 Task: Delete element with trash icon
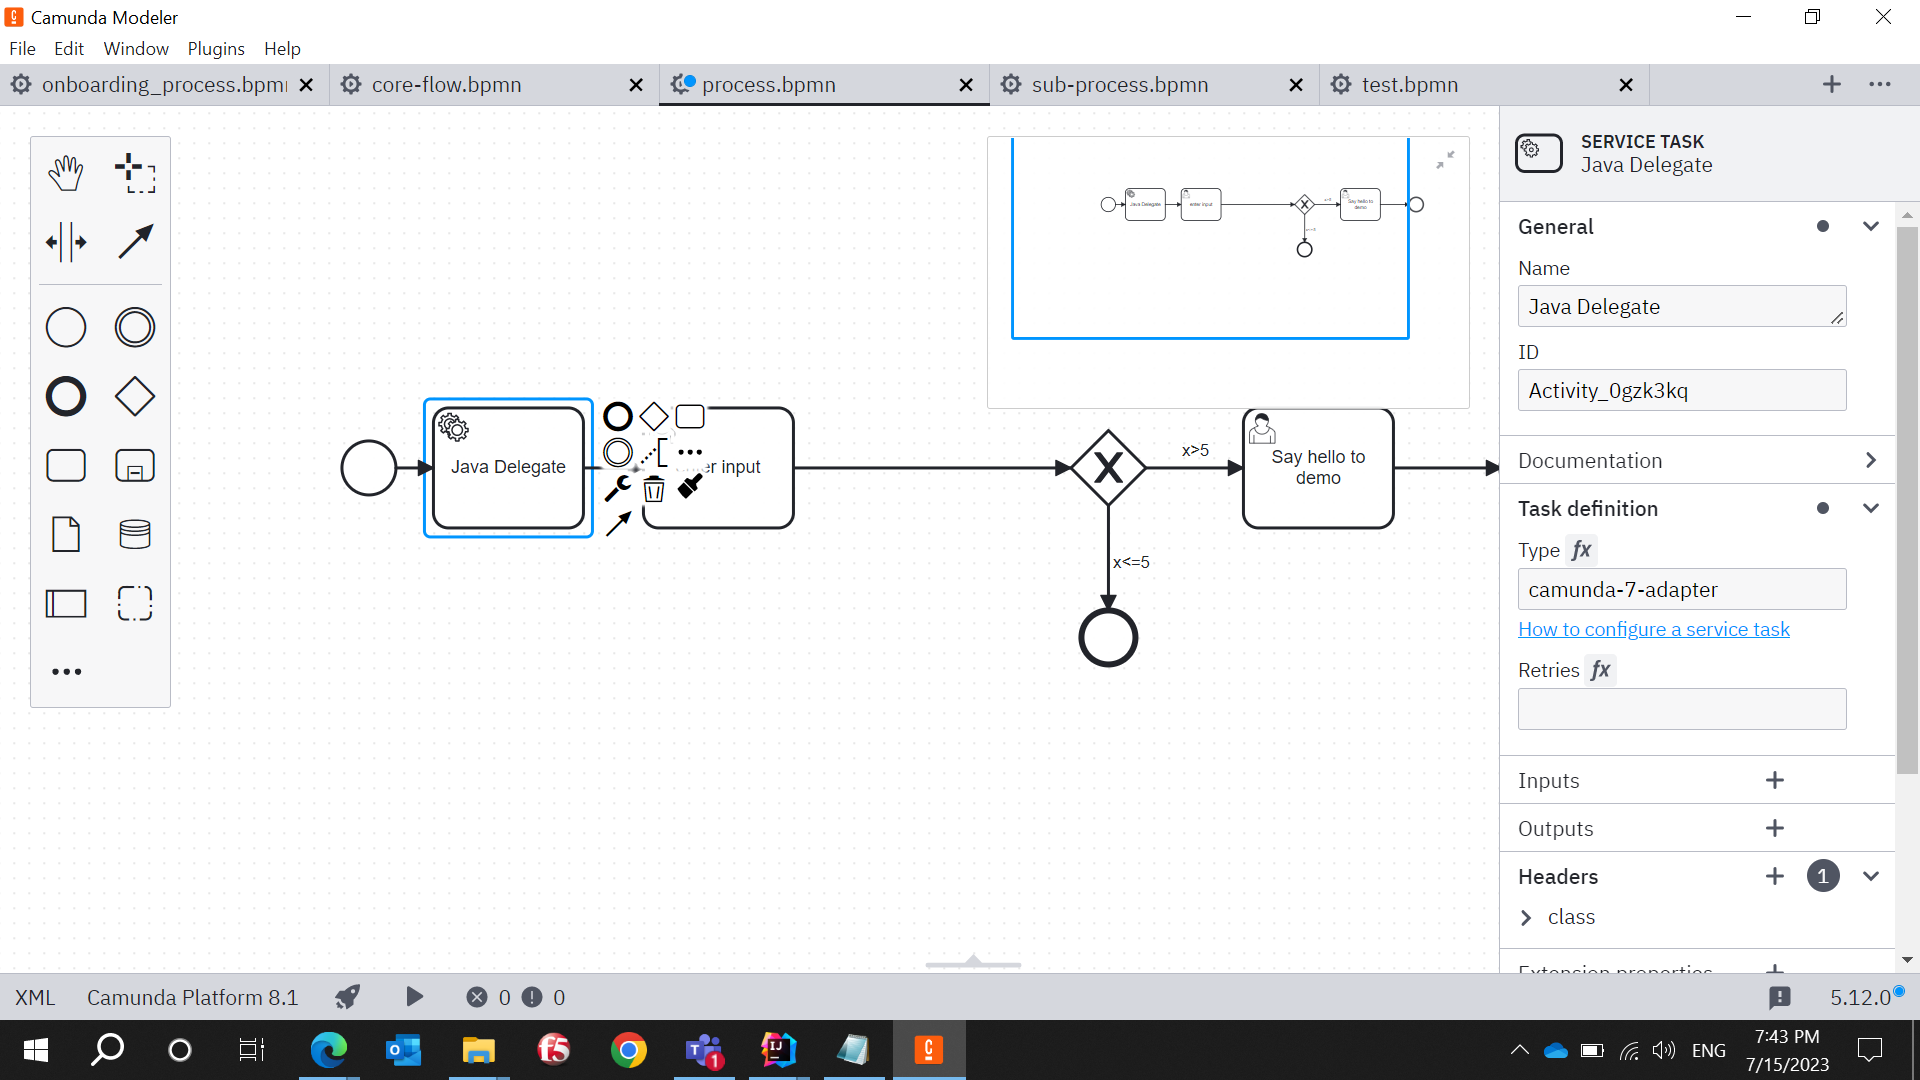(x=654, y=488)
